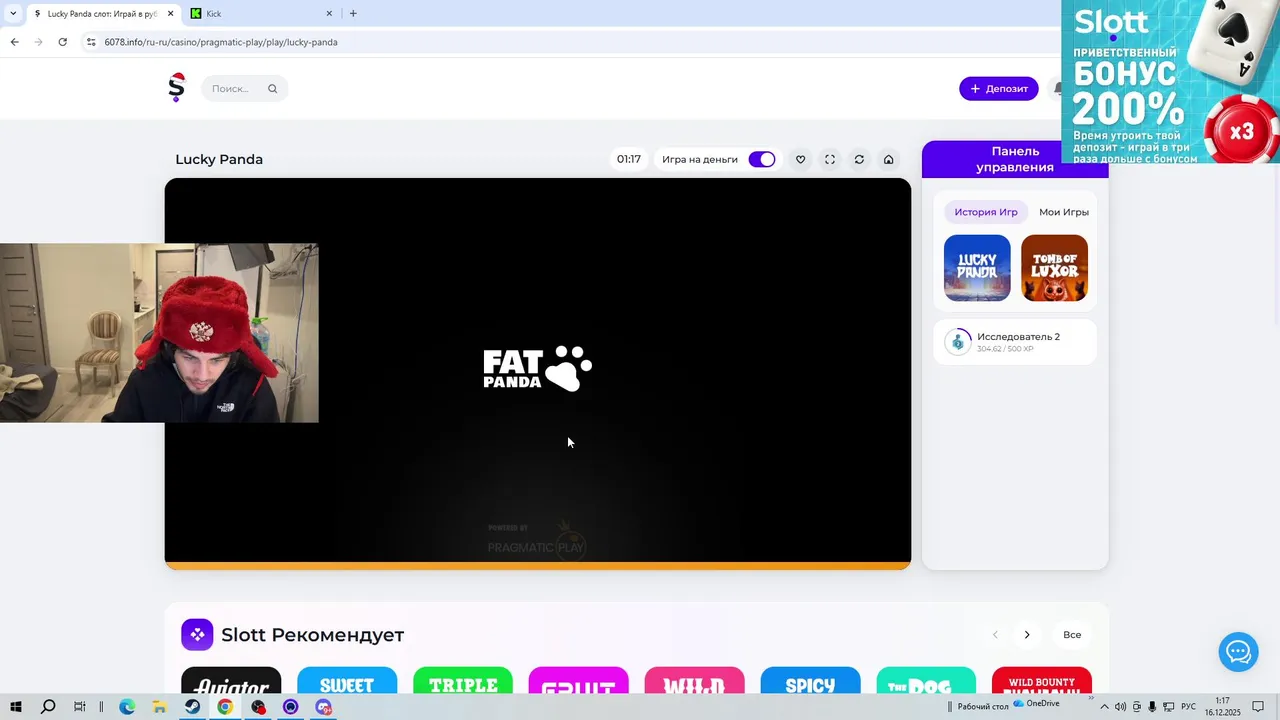
Task: Open the Панель управления header
Action: pyautogui.click(x=1015, y=159)
